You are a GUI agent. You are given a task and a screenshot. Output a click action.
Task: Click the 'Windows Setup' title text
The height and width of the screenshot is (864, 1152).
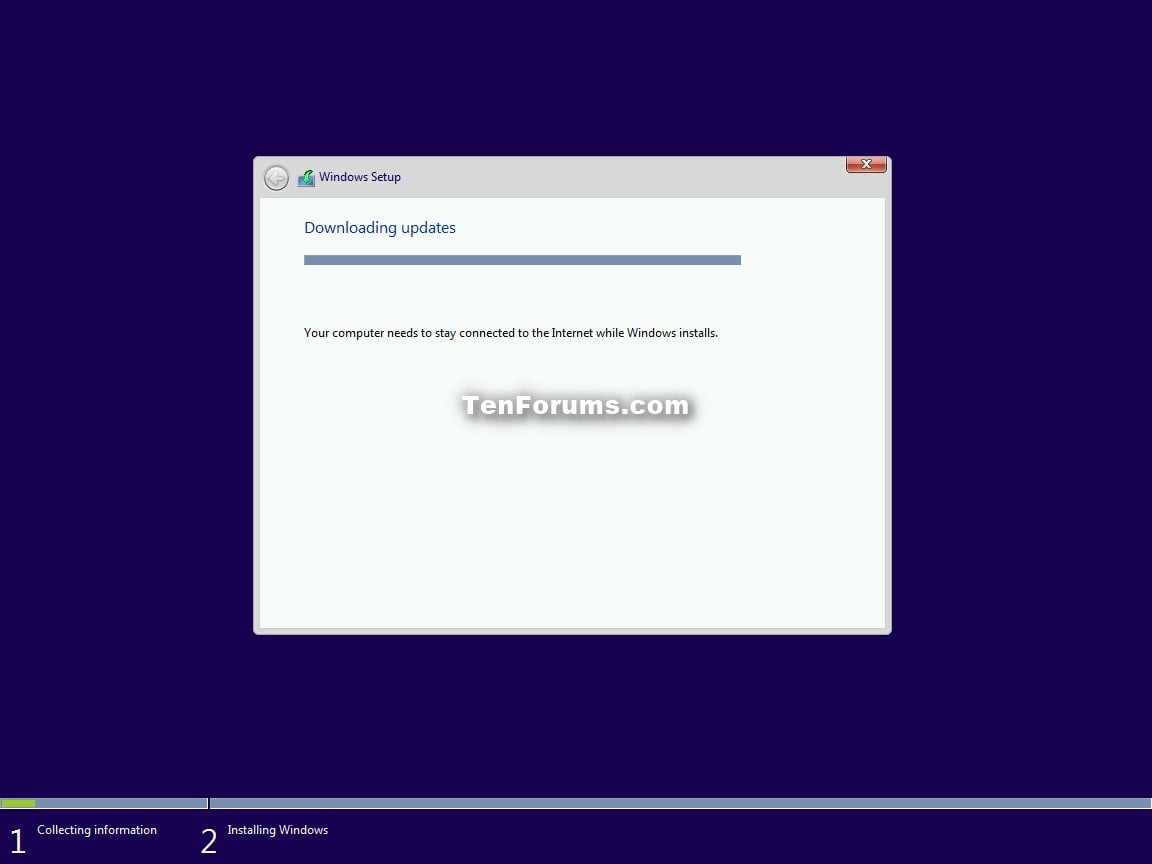coord(359,177)
